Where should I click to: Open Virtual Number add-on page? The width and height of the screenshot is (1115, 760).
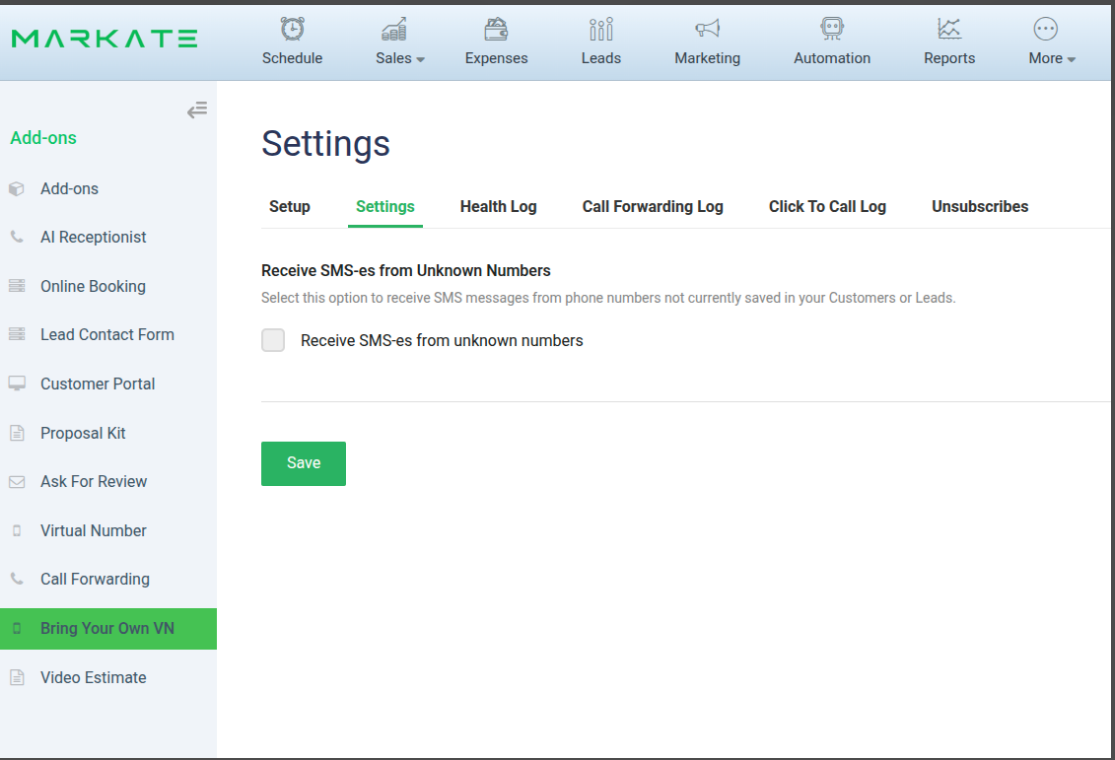click(x=93, y=531)
